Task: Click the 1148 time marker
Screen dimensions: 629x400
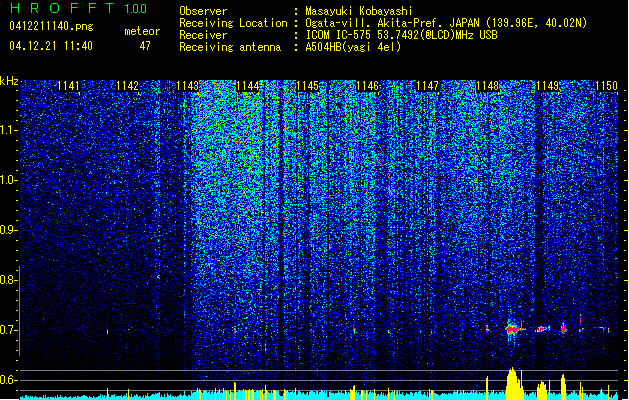Action: coord(487,86)
